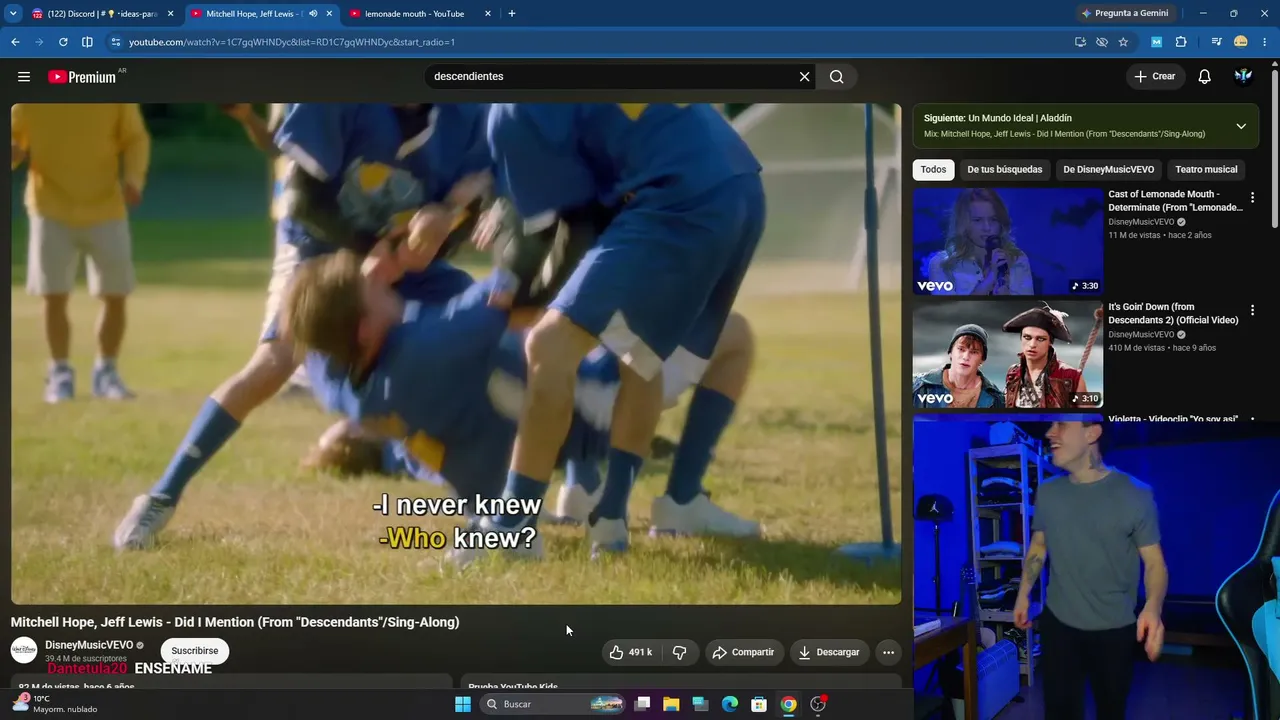Go forward in browser history
Screen dimensions: 1280x720
[39, 42]
